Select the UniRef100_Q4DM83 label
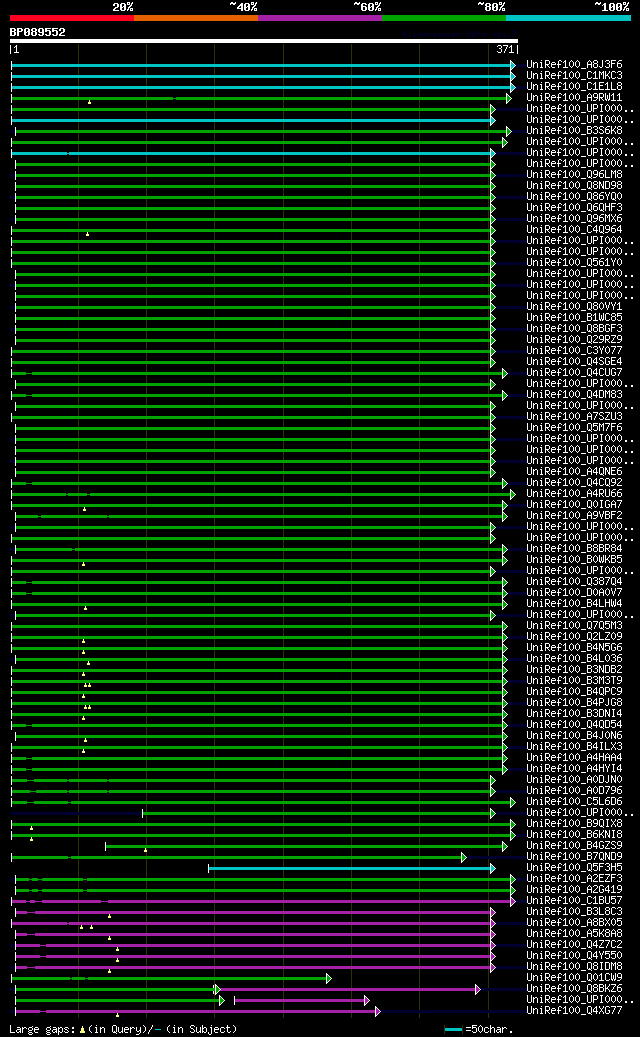The width and height of the screenshot is (640, 1037). pos(574,395)
